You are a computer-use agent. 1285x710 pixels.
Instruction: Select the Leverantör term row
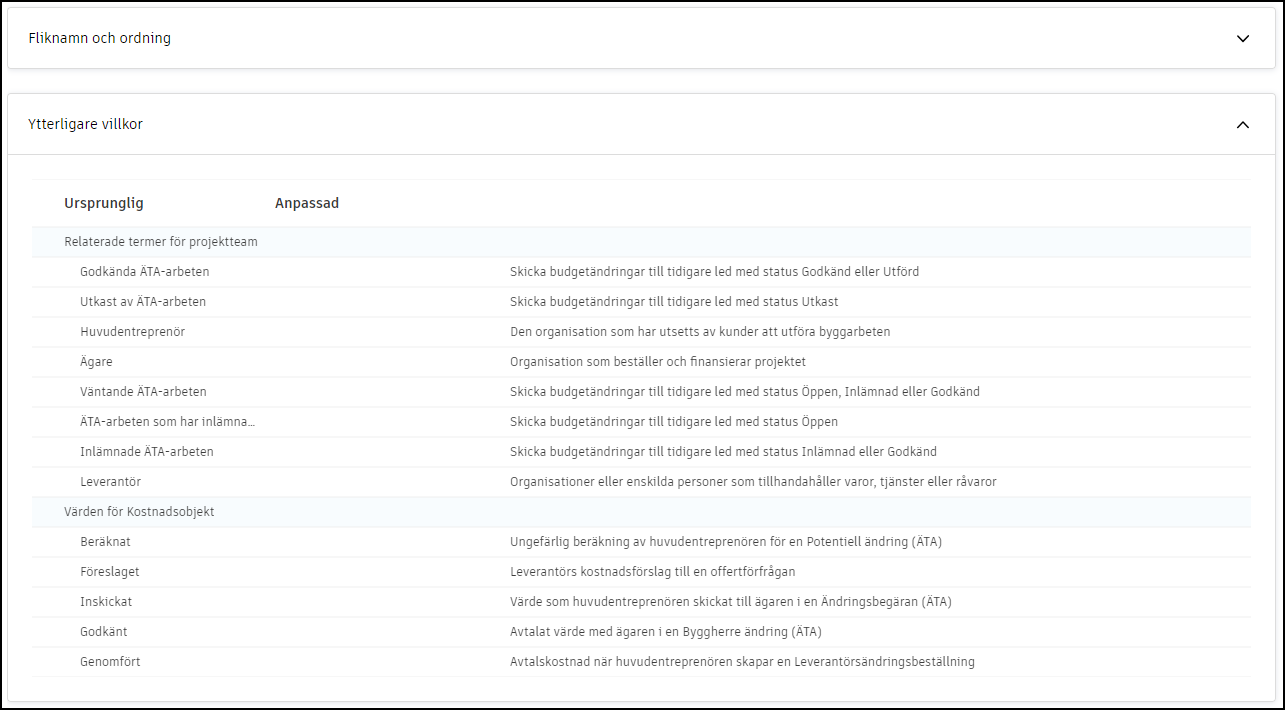click(111, 482)
